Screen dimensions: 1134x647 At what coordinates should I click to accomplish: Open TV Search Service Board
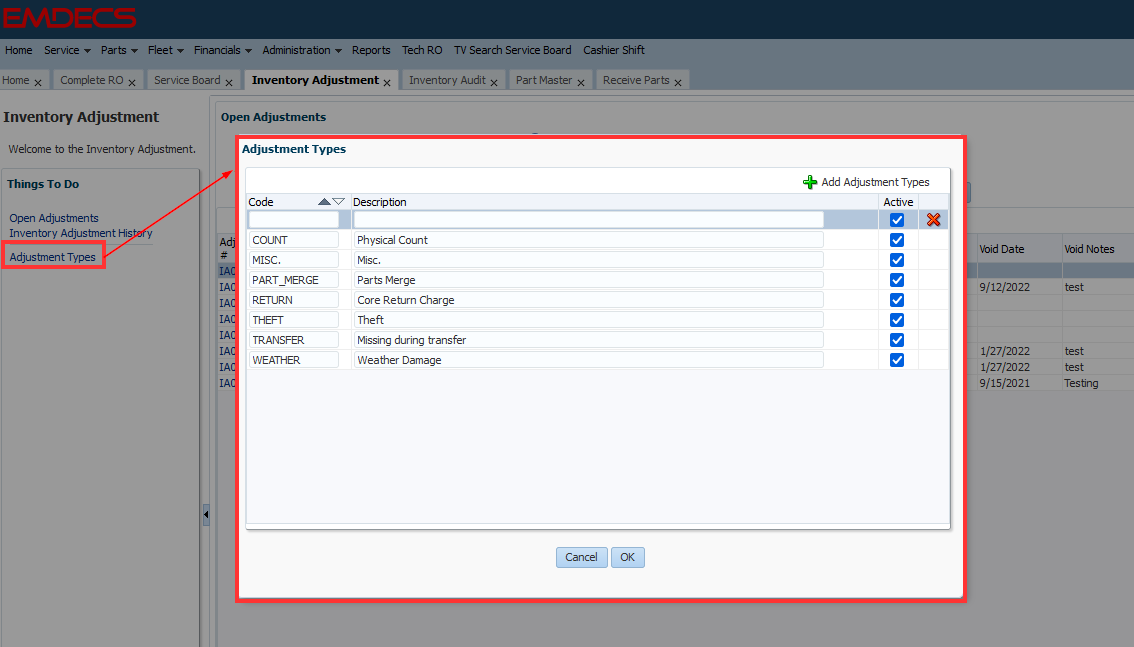coord(513,50)
